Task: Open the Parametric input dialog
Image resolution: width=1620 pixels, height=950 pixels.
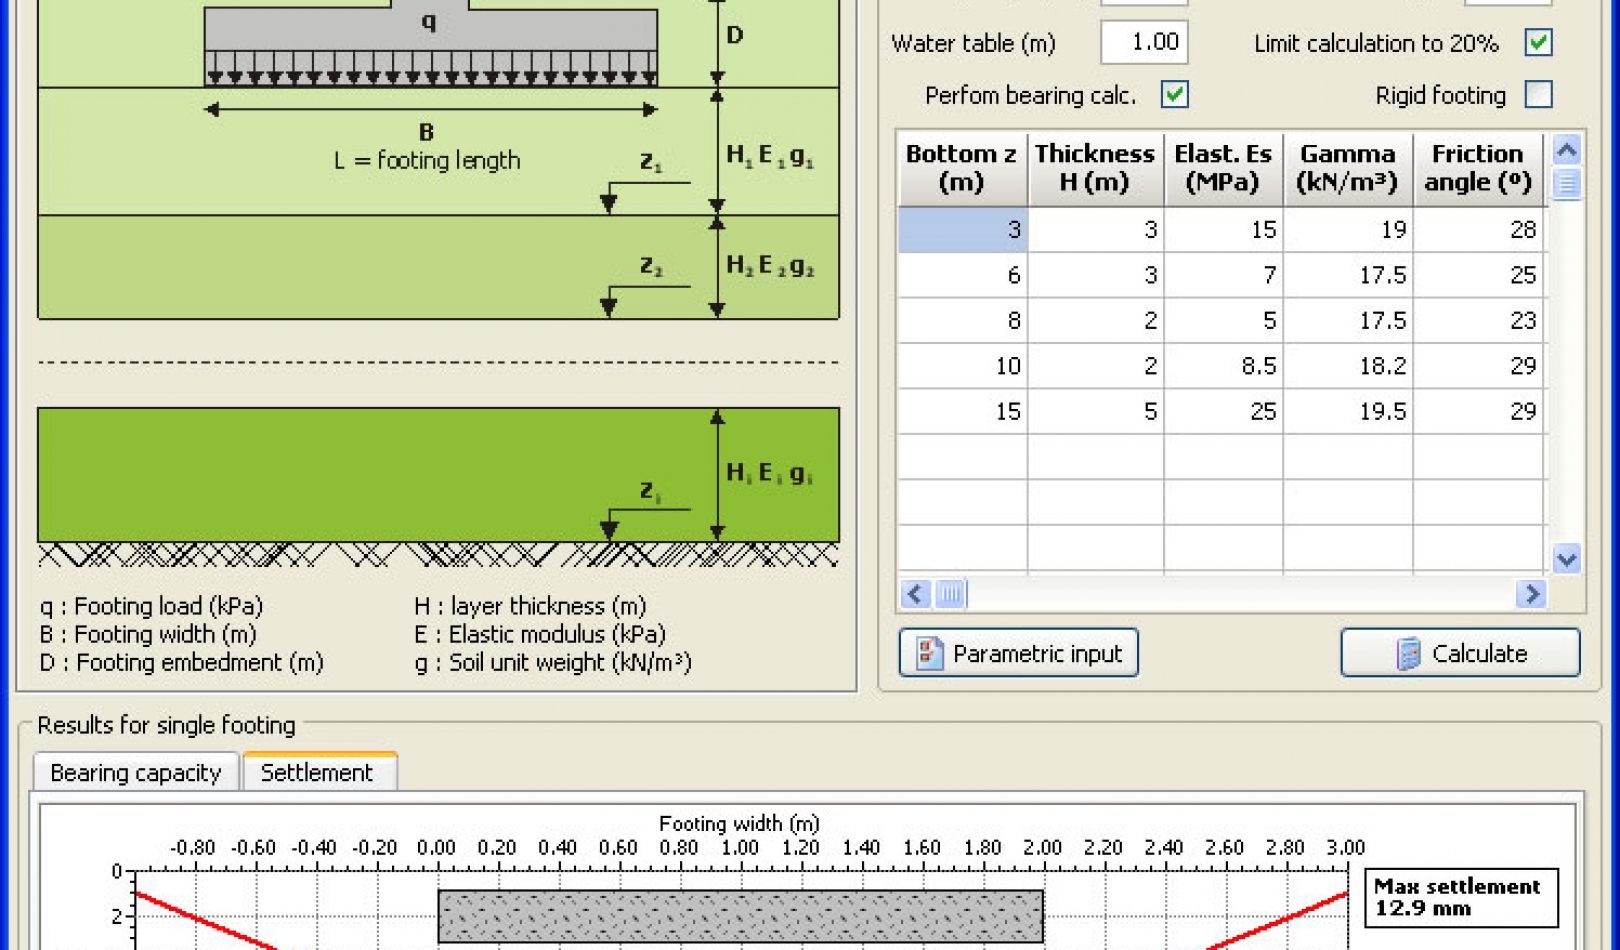Action: click(x=1018, y=653)
